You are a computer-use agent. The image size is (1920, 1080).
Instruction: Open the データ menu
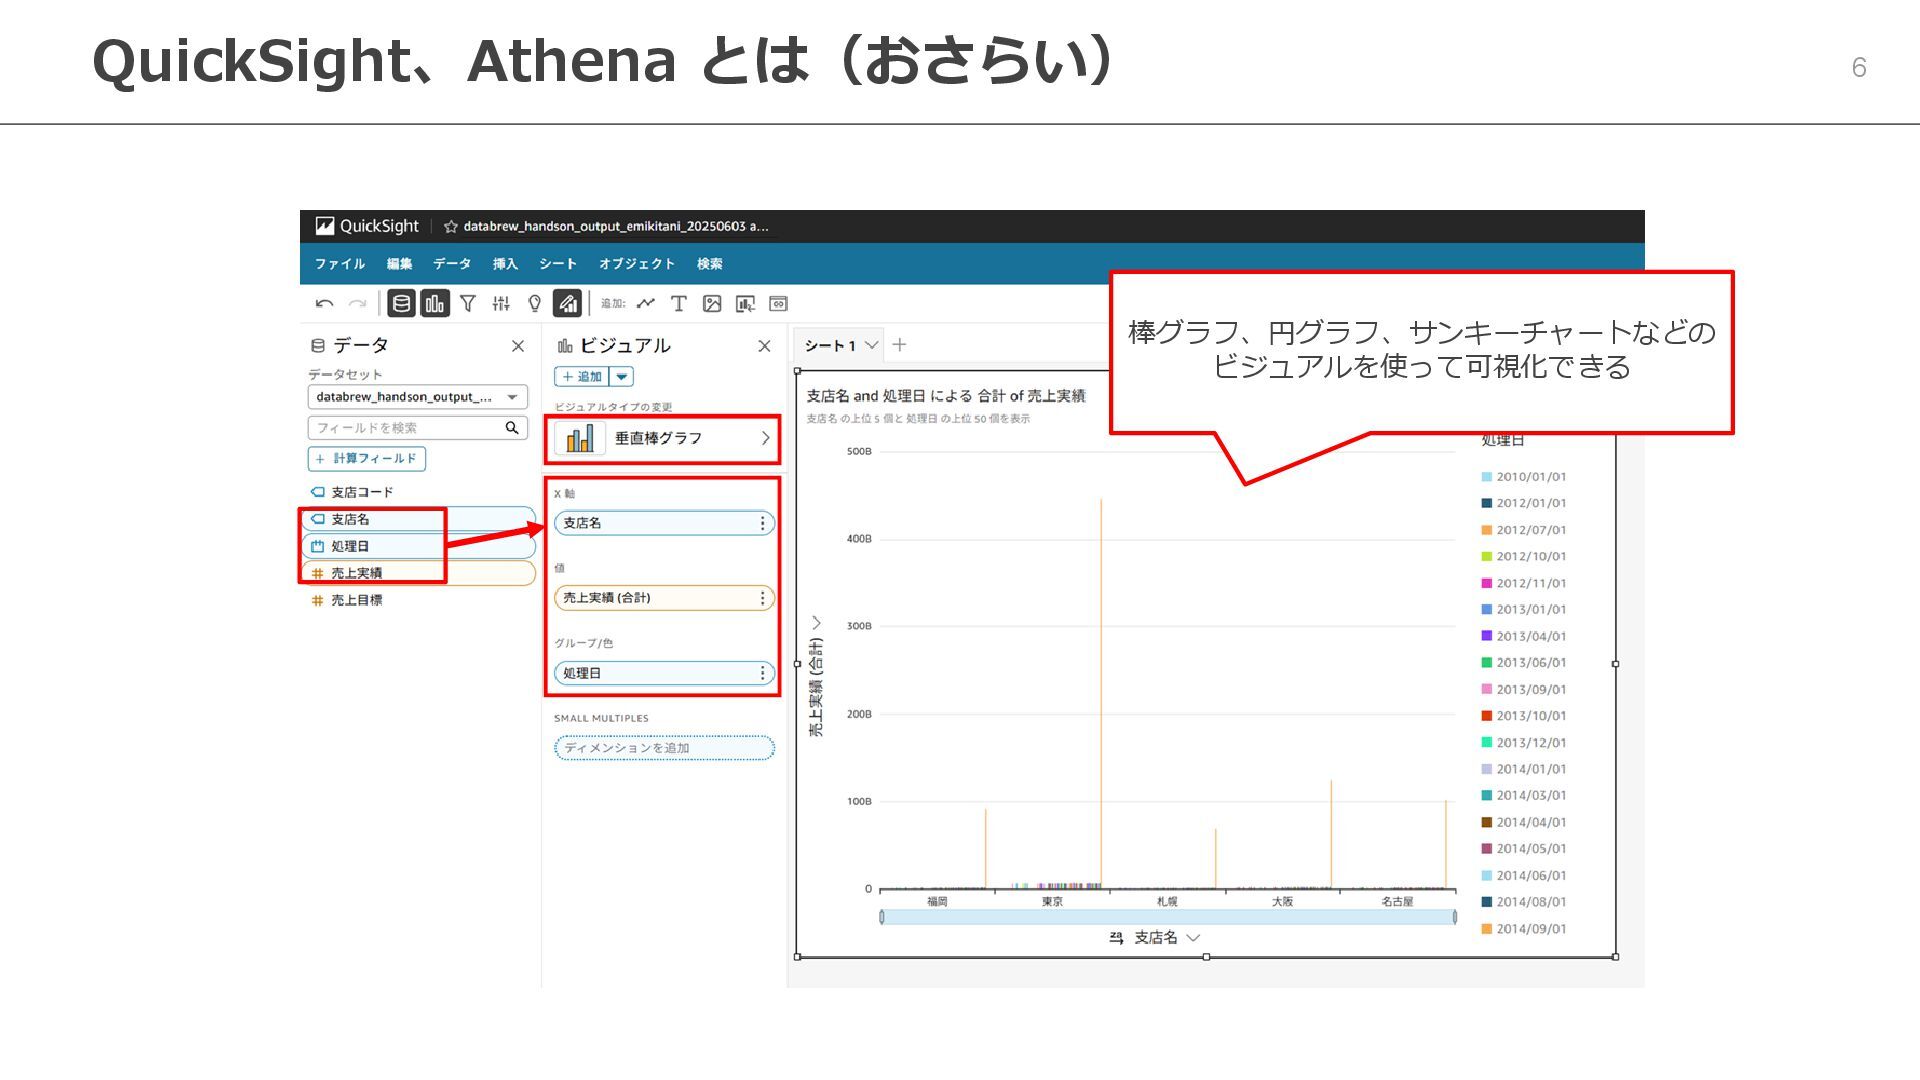(x=452, y=264)
